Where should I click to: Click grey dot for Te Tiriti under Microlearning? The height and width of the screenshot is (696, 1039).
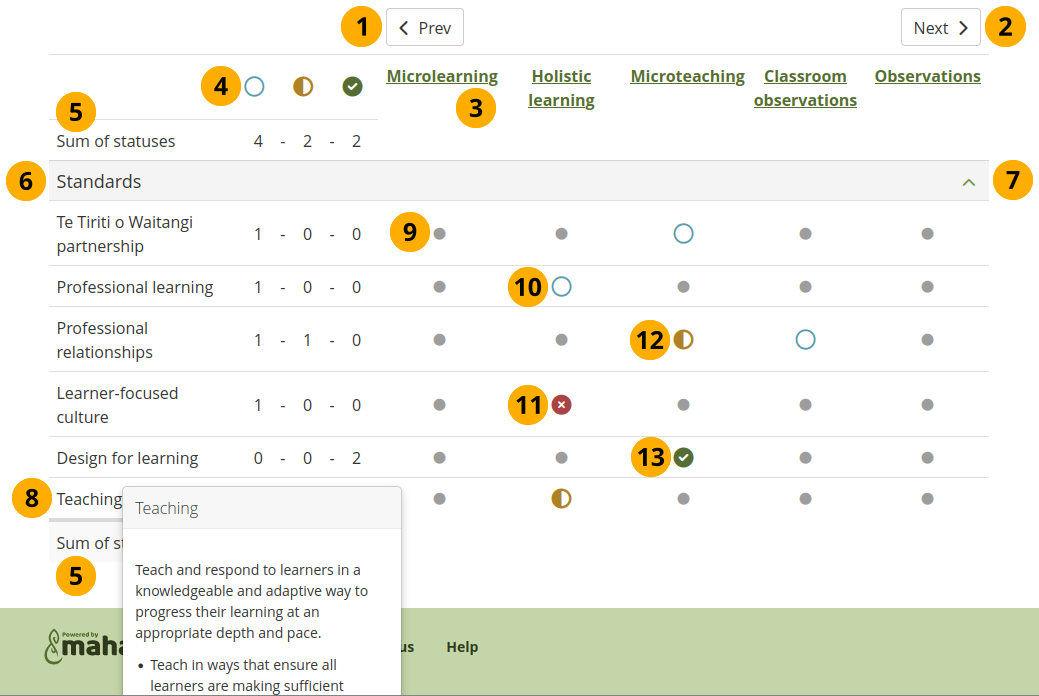tap(439, 234)
